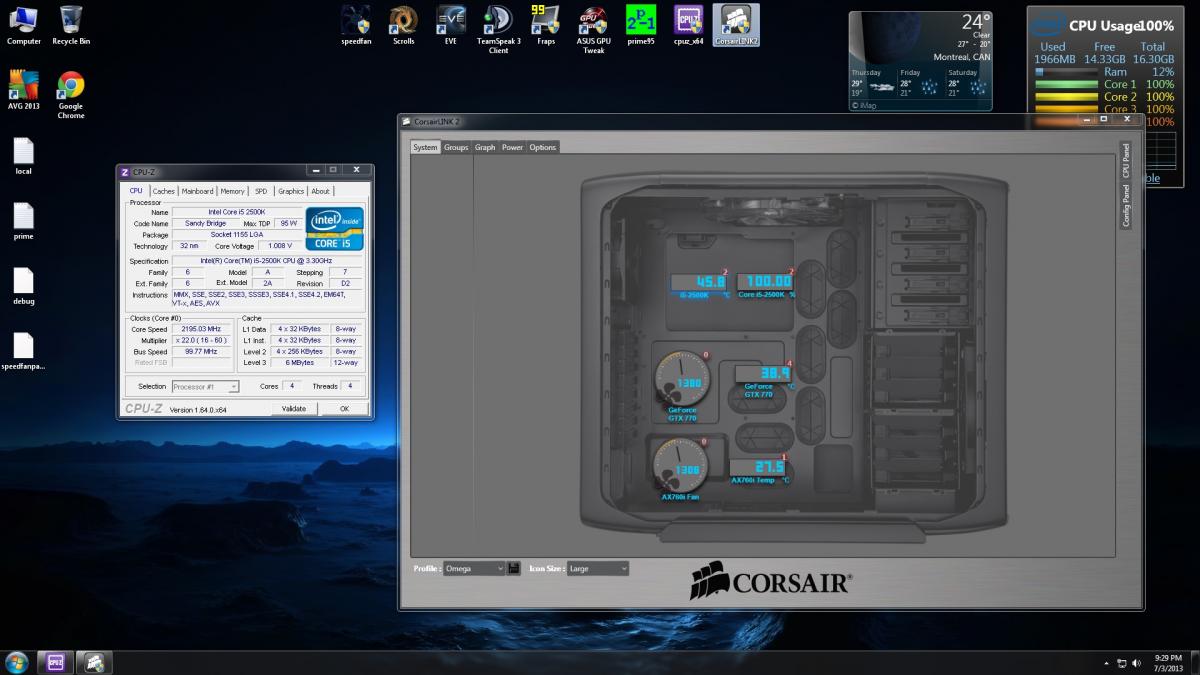Viewport: 1200px width, 675px height.
Task: Open the Icon Size dropdown
Action: pos(598,568)
